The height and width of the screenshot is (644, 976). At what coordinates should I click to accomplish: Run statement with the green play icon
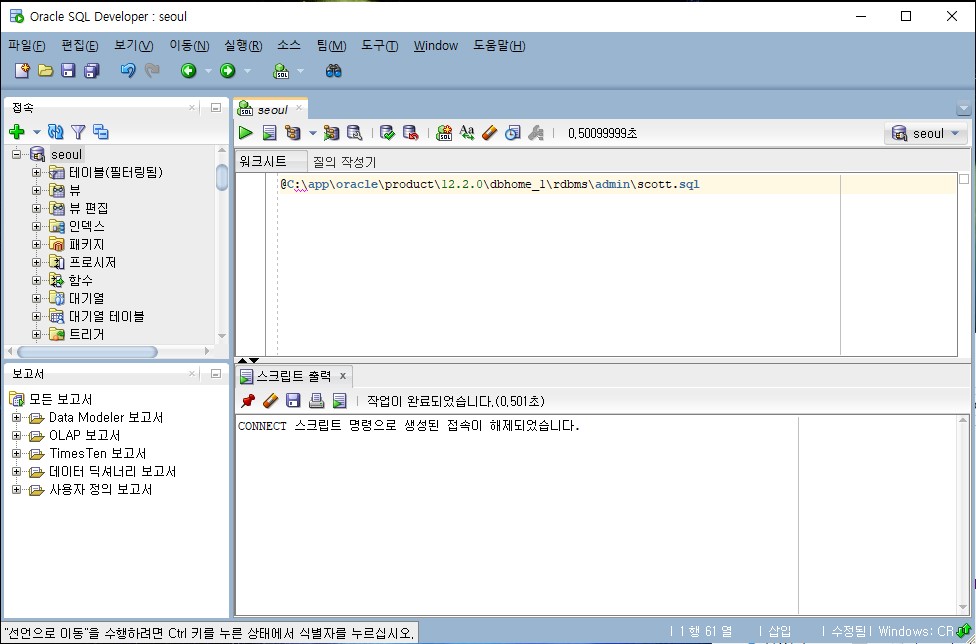click(246, 133)
